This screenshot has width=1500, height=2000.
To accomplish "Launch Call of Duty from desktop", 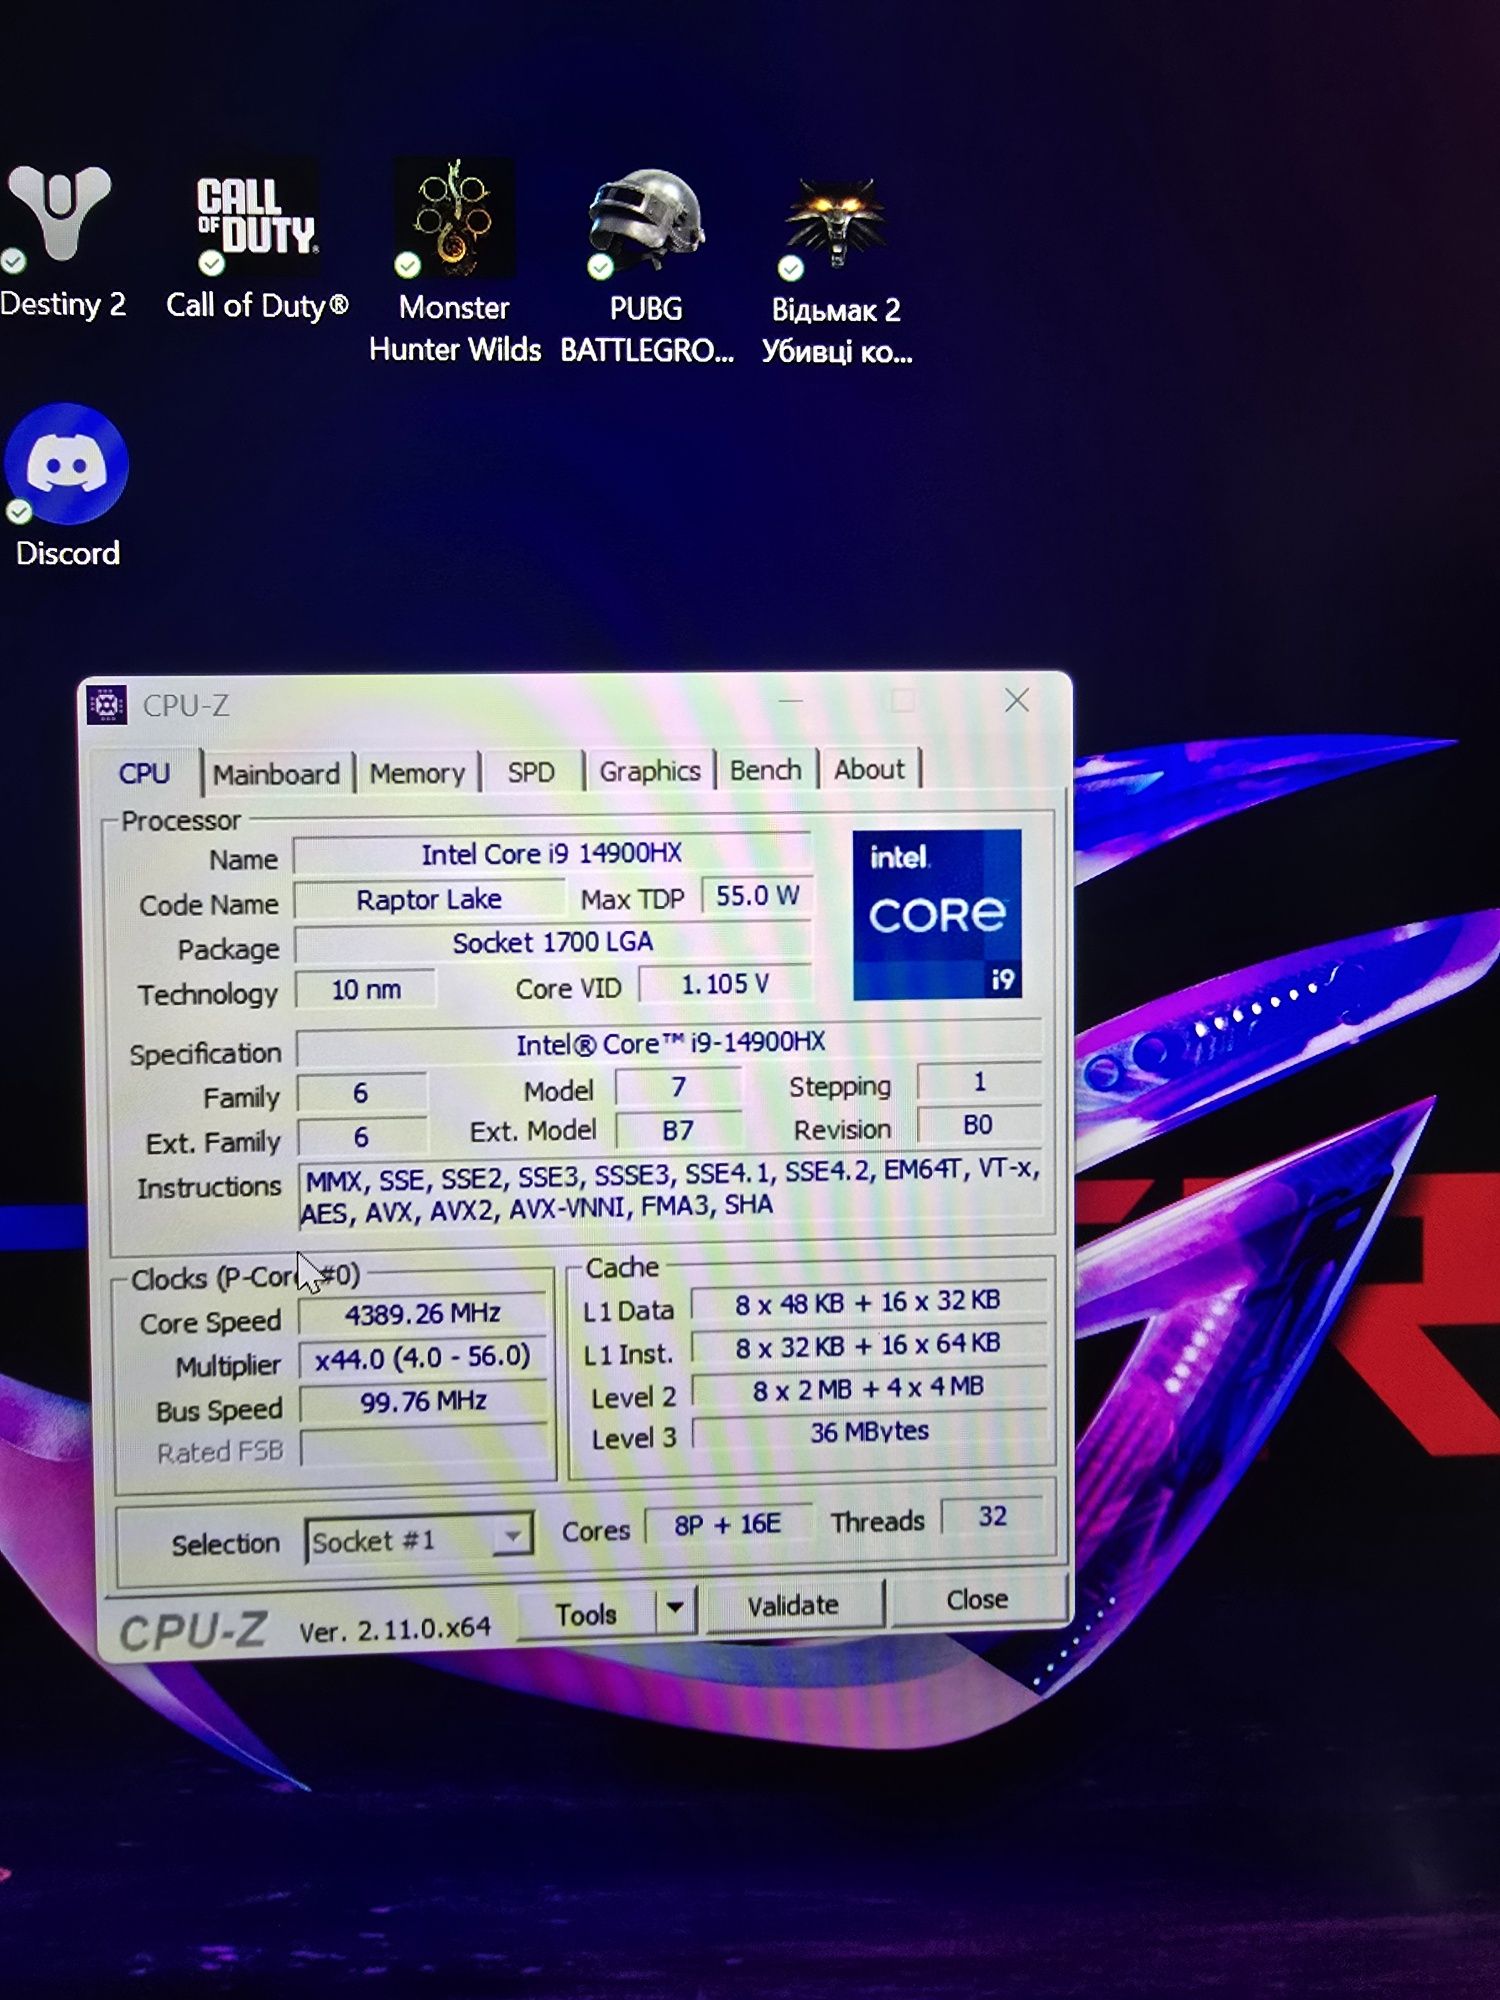I will click(257, 217).
